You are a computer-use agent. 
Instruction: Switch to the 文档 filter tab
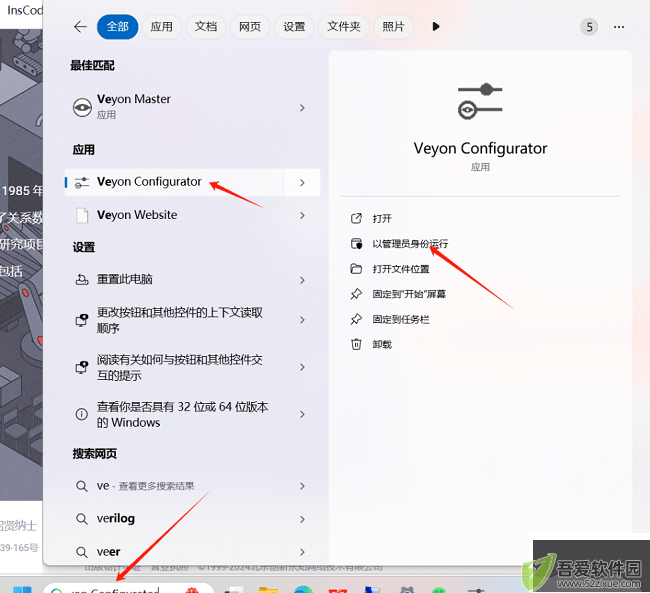(206, 27)
